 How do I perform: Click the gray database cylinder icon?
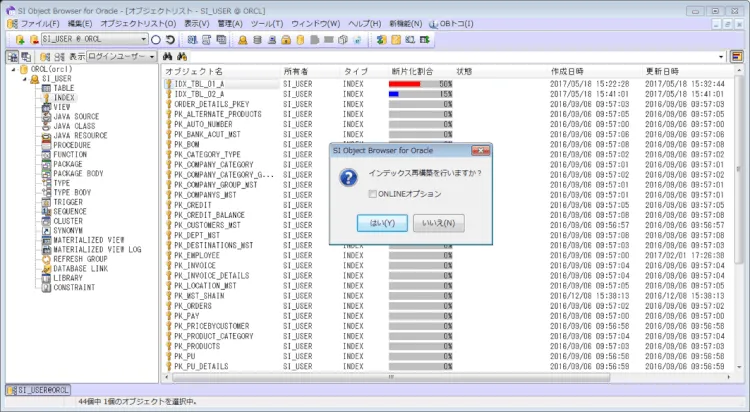257,40
